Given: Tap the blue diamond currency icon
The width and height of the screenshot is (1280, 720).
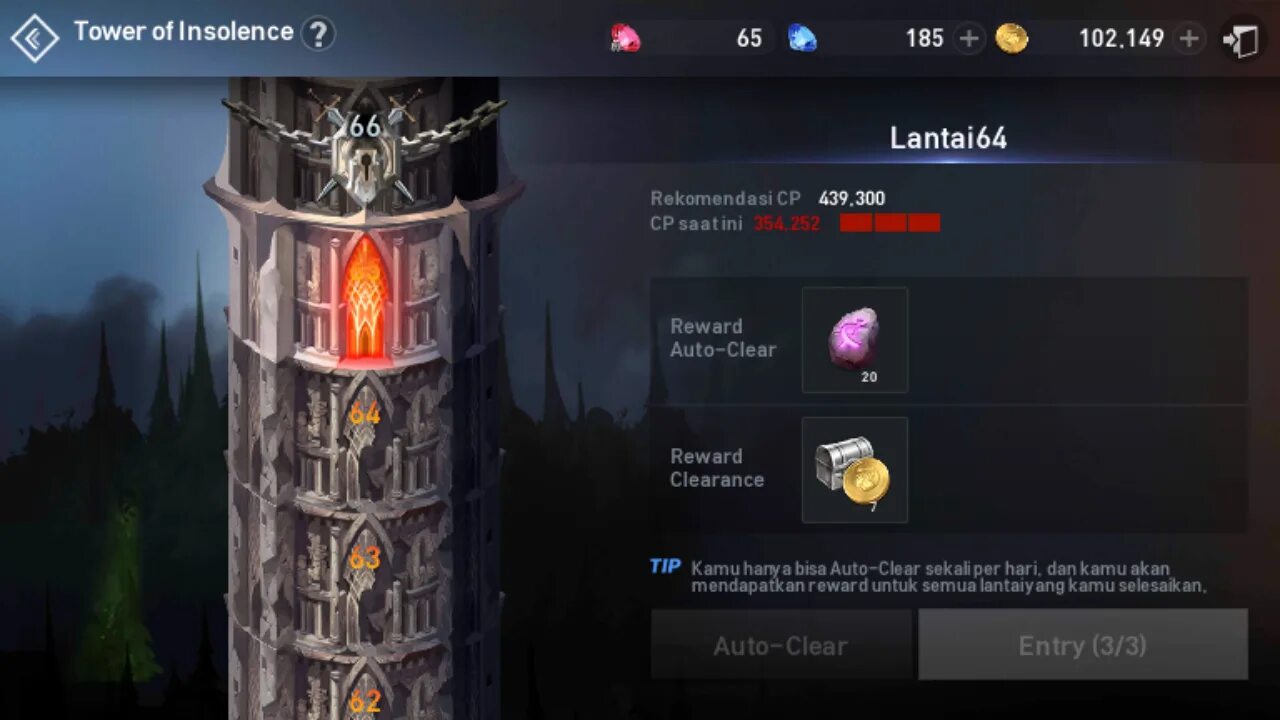Looking at the screenshot, I should pos(801,39).
